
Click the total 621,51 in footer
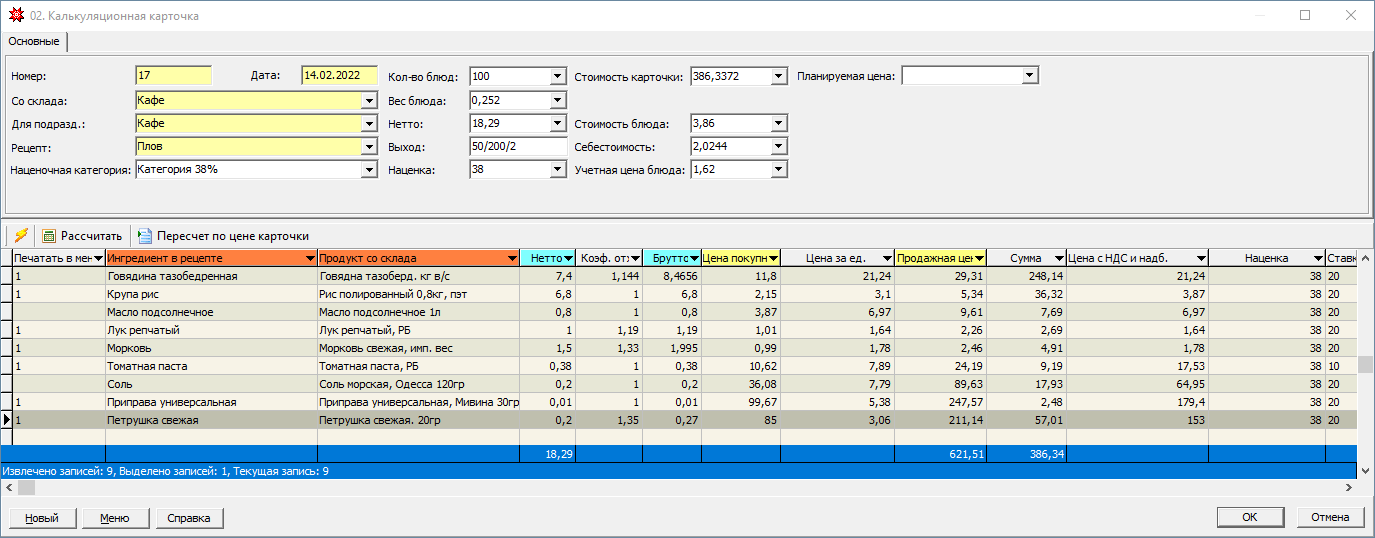point(941,454)
